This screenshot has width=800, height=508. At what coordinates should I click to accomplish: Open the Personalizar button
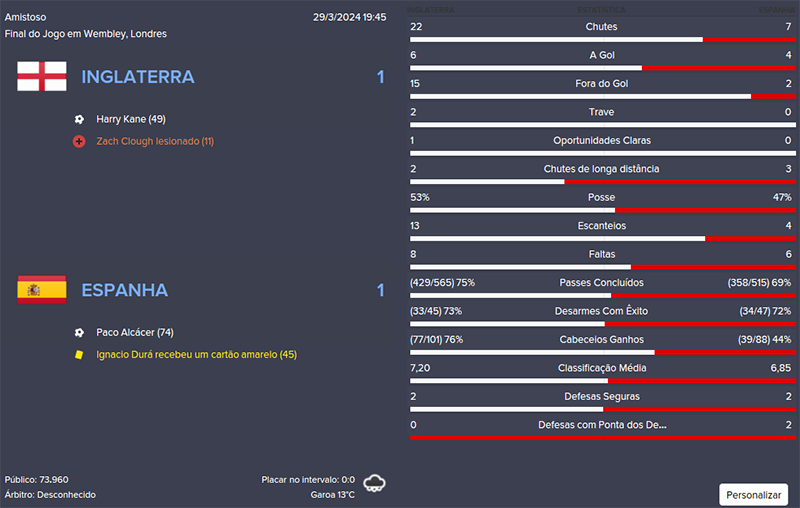[753, 494]
